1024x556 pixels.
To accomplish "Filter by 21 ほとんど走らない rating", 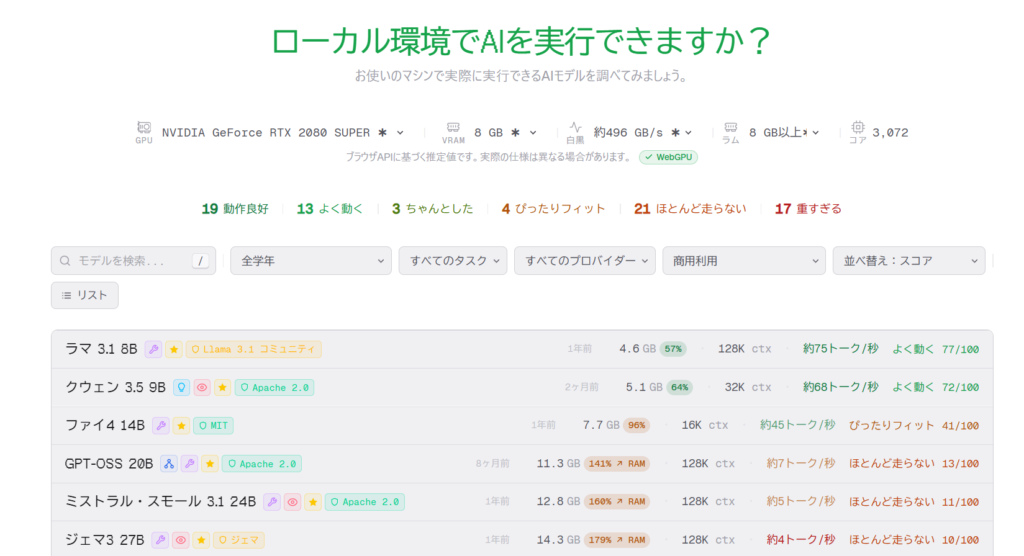I will tap(690, 209).
